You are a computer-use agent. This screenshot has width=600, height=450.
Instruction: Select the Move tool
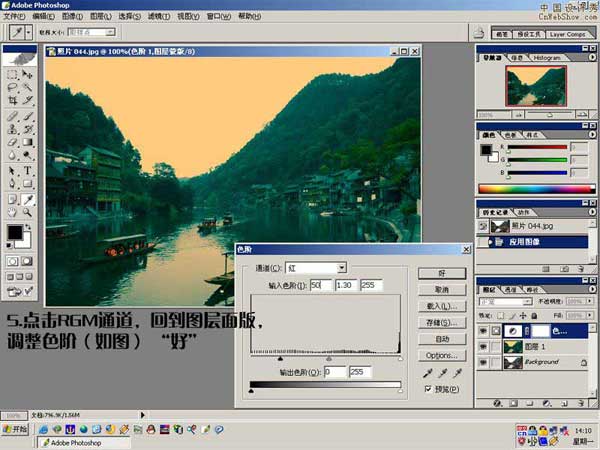[27, 74]
